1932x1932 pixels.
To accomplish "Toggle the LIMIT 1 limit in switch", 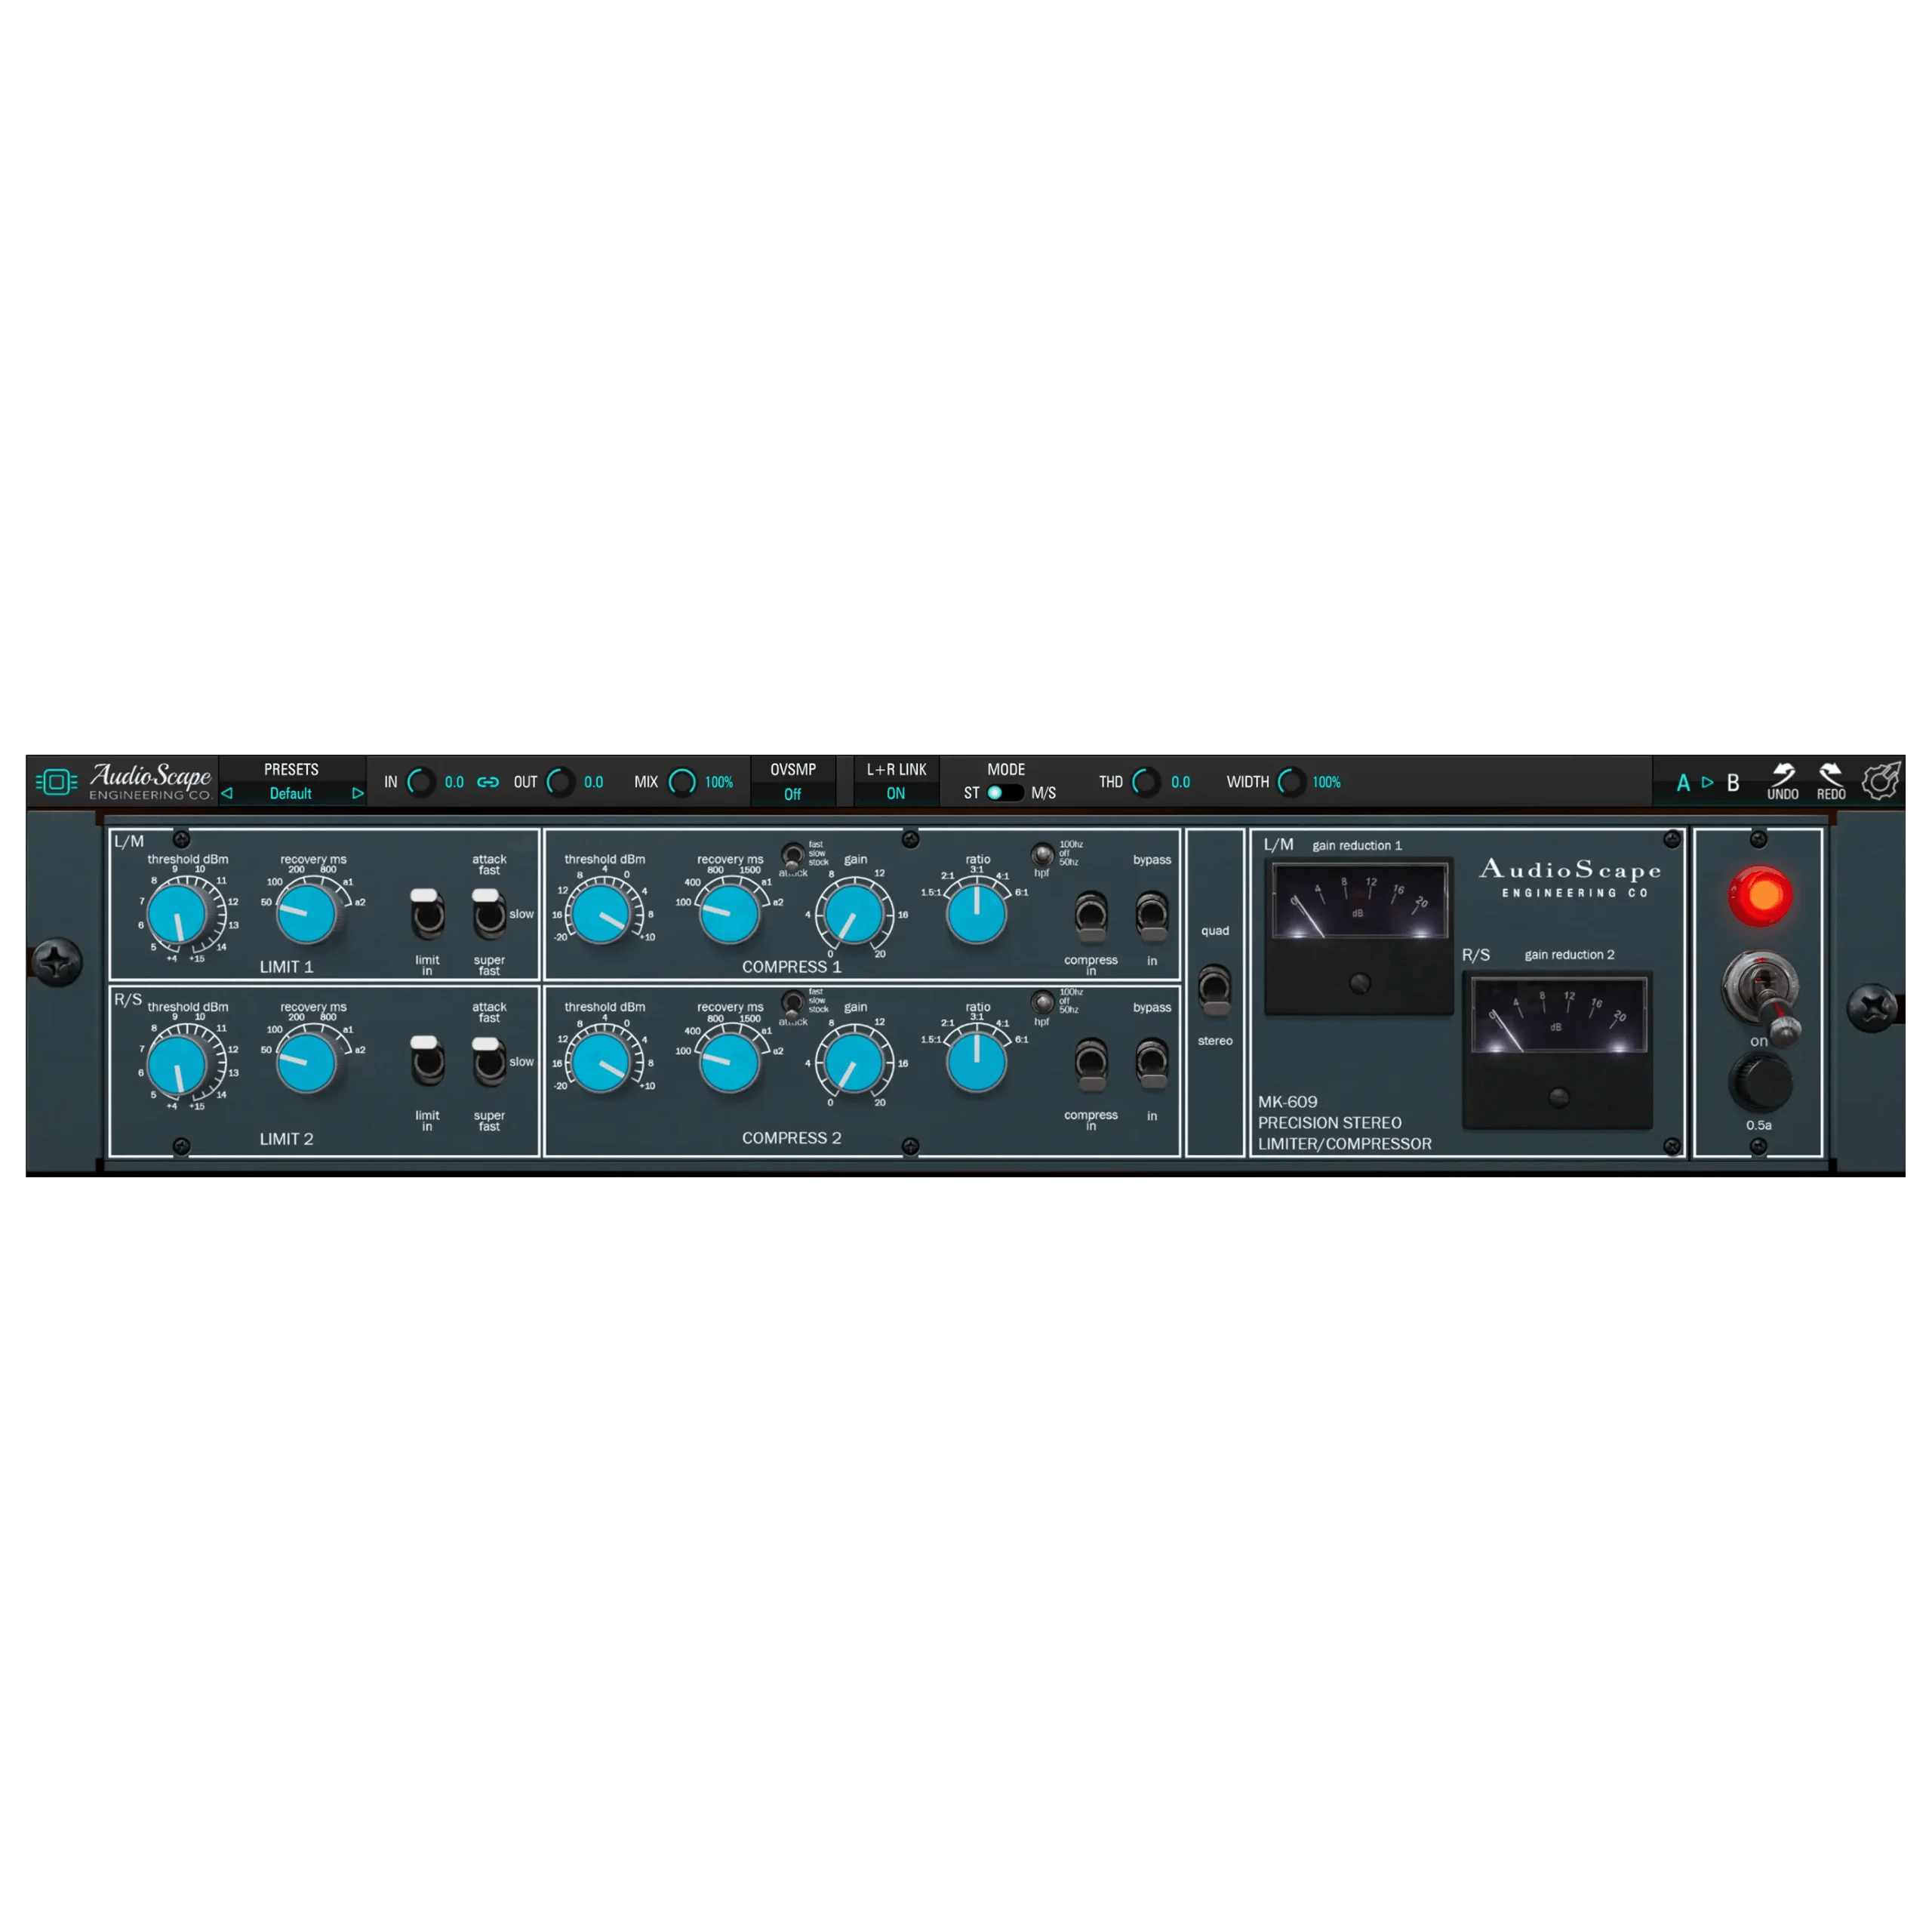I will pos(427,914).
